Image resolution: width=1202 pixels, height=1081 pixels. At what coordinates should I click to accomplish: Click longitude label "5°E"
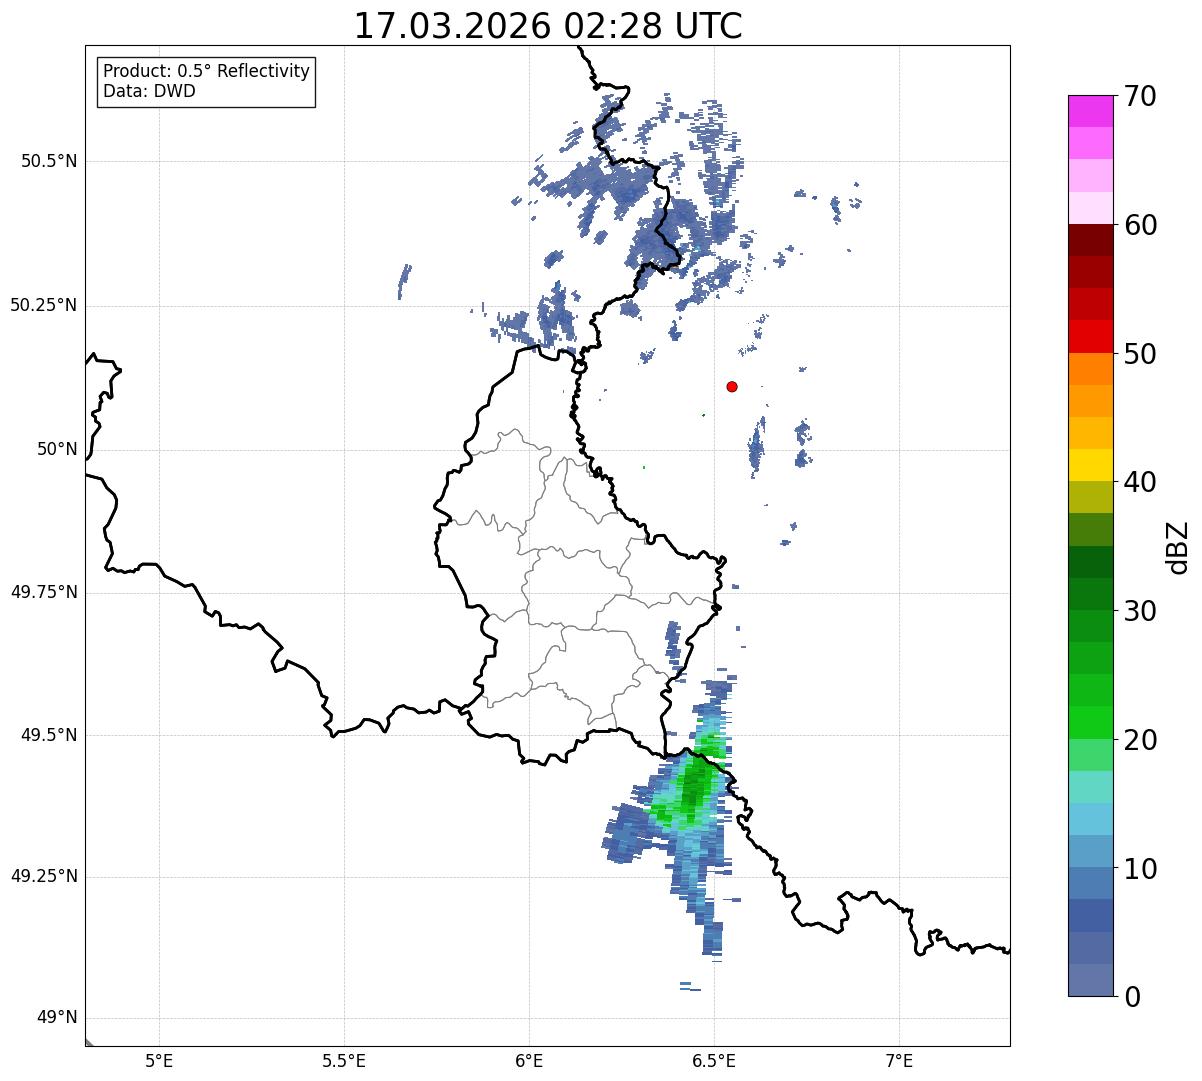point(159,1060)
